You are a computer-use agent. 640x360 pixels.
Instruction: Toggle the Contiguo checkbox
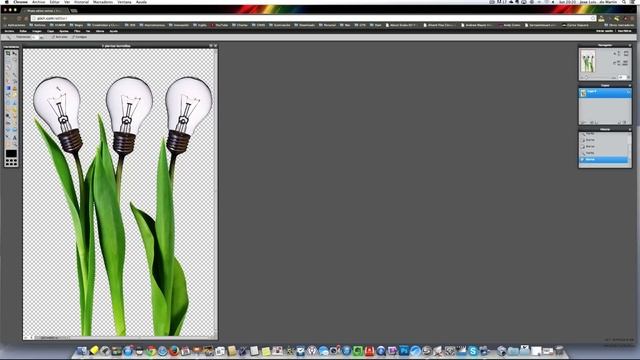tap(73, 37)
